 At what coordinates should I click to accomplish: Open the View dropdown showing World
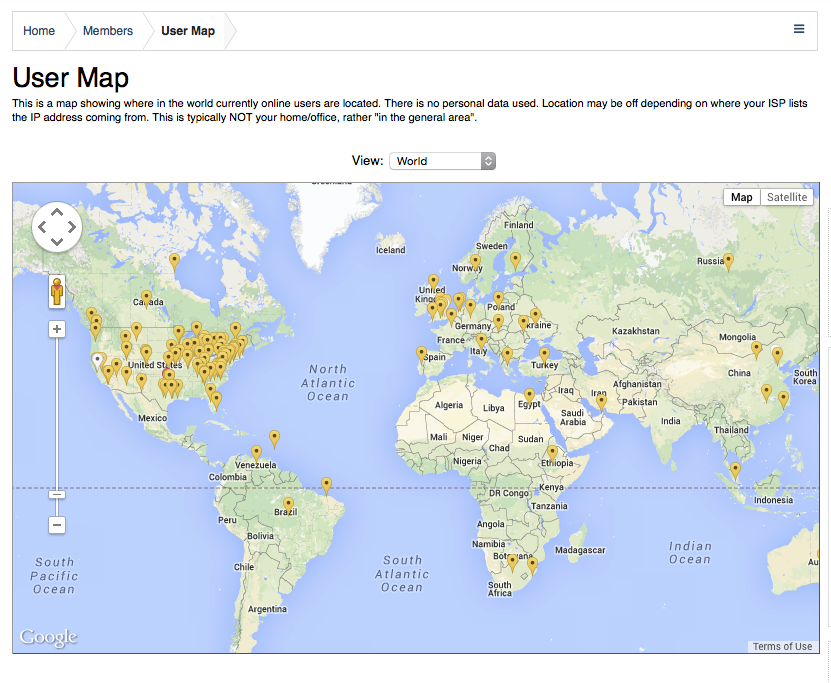click(442, 161)
